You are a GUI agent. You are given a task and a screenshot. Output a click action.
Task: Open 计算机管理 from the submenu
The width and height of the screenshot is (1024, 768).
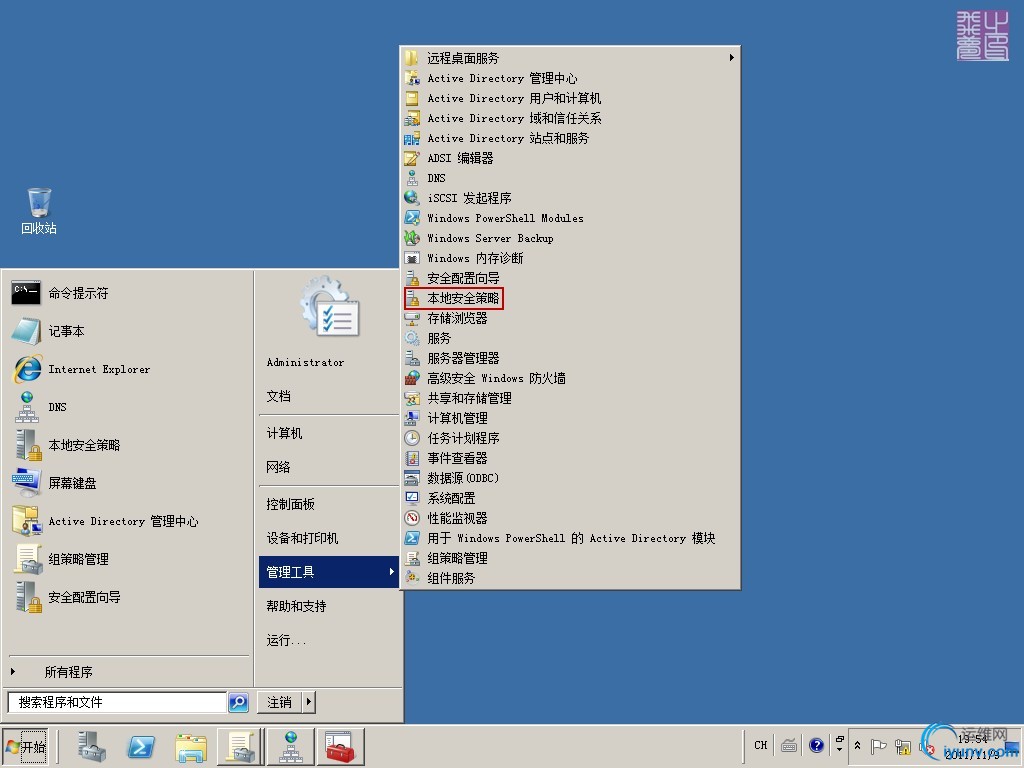click(x=570, y=418)
